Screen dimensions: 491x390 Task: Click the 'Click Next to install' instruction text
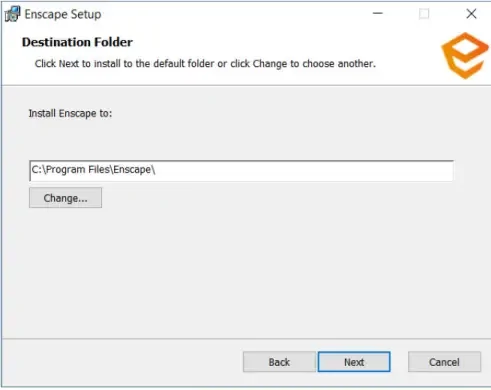tap(205, 64)
